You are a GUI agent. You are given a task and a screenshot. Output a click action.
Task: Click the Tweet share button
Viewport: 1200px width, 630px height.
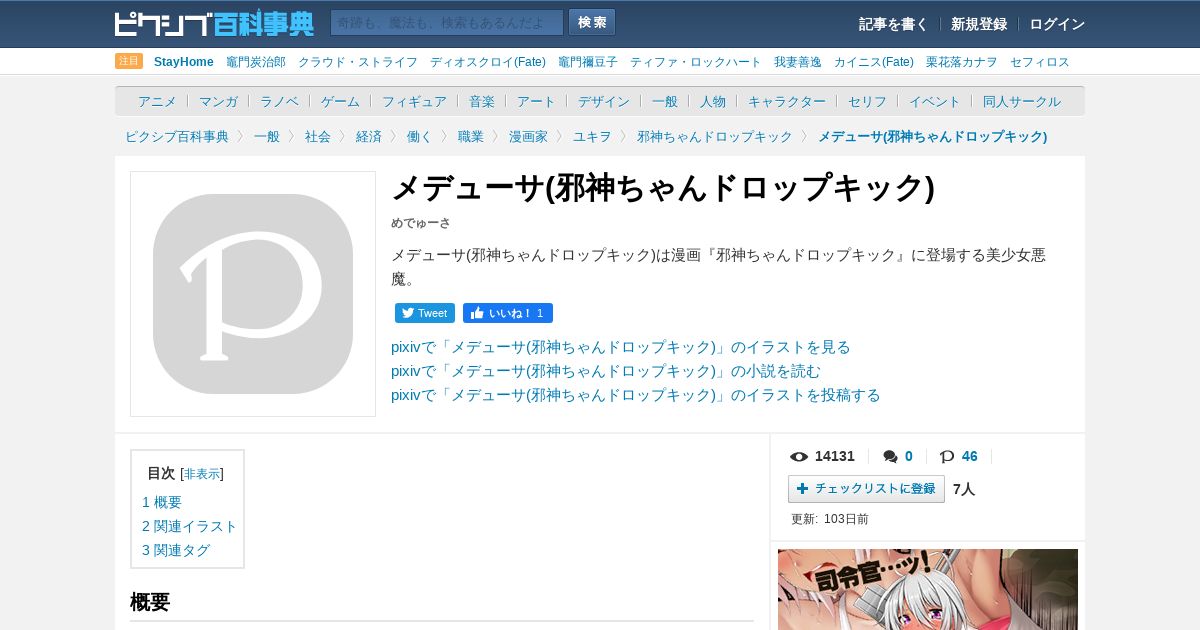coord(425,313)
